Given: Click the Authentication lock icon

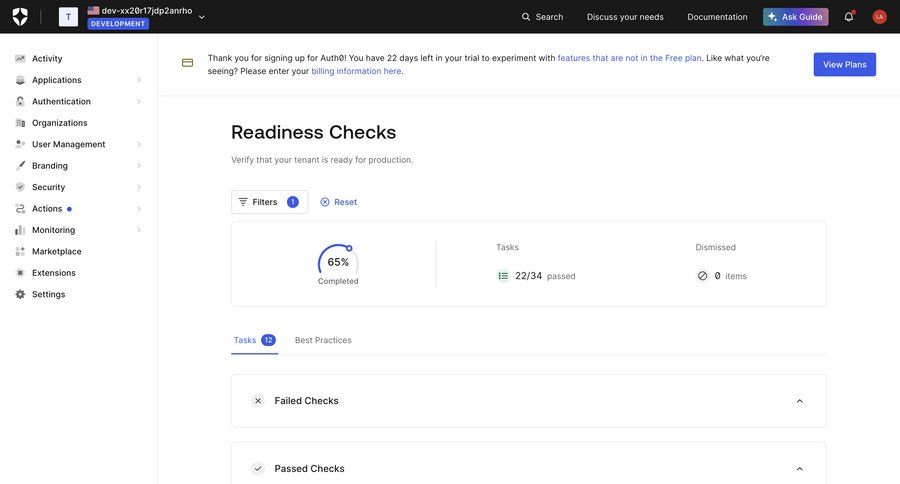Looking at the screenshot, I should point(20,101).
